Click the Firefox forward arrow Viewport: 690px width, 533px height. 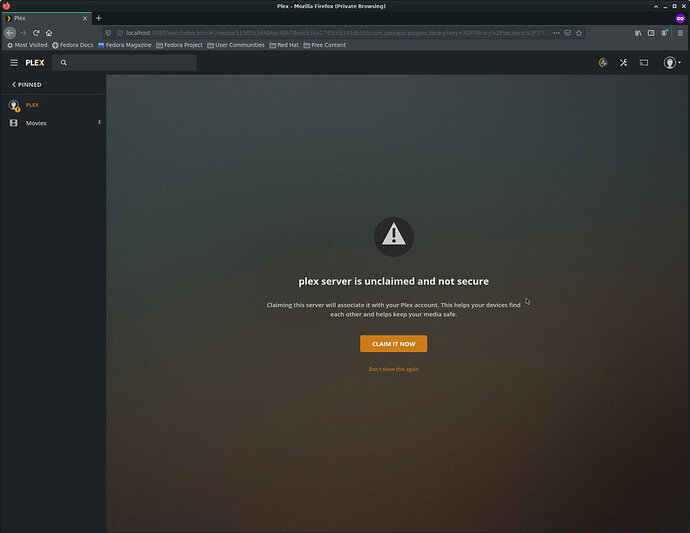tap(23, 33)
